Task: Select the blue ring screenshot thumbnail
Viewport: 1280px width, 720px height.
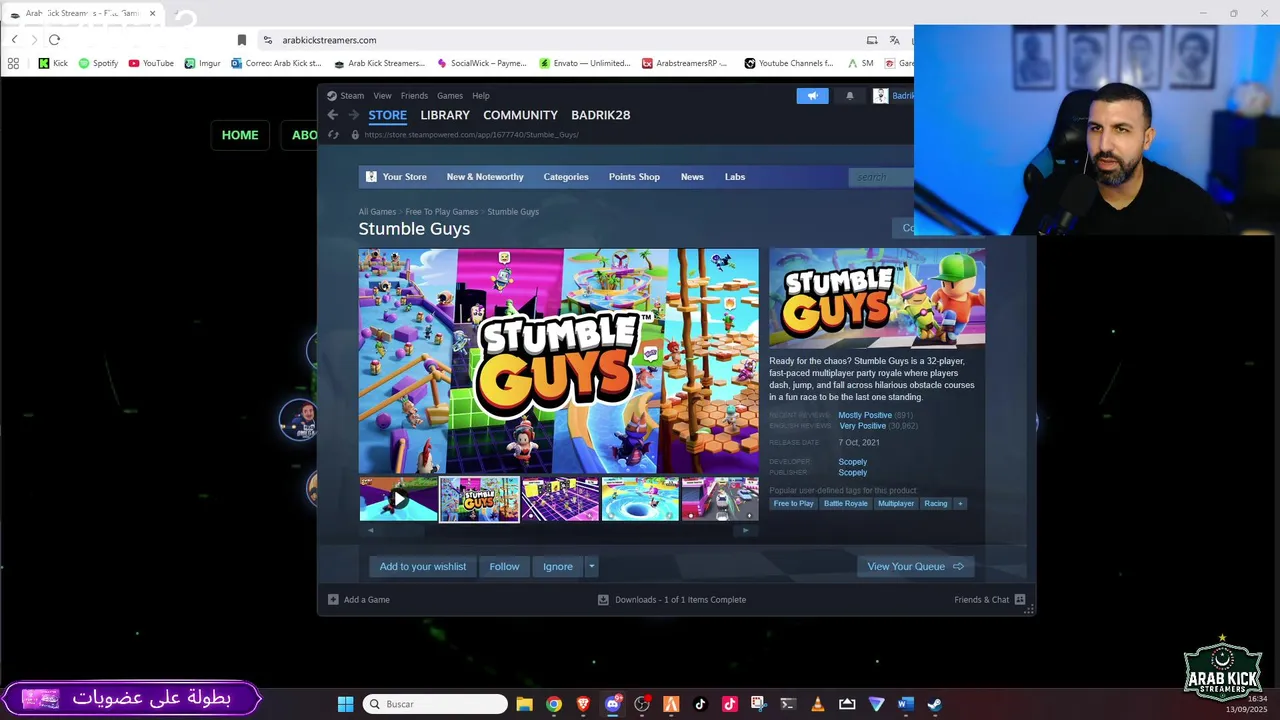Action: [x=640, y=499]
